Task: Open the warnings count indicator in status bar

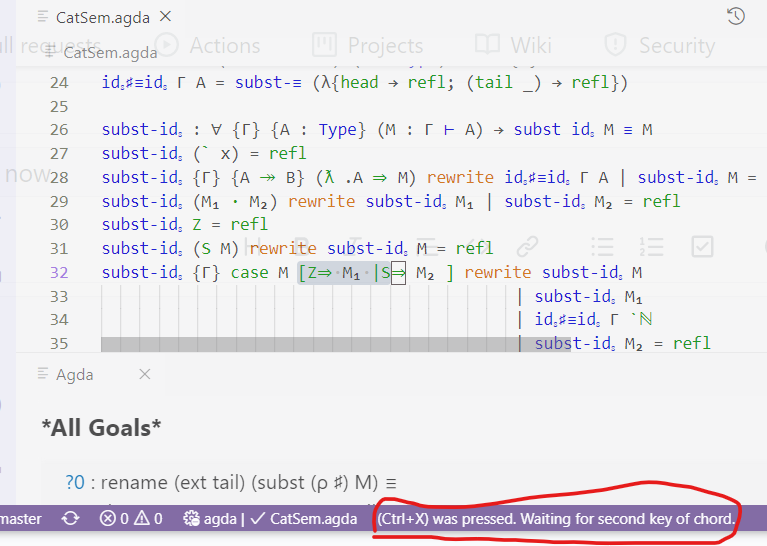Action: 148,519
